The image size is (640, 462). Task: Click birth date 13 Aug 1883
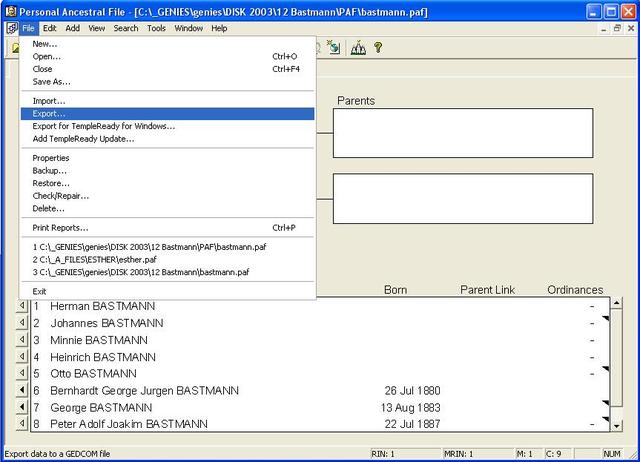pyautogui.click(x=411, y=407)
